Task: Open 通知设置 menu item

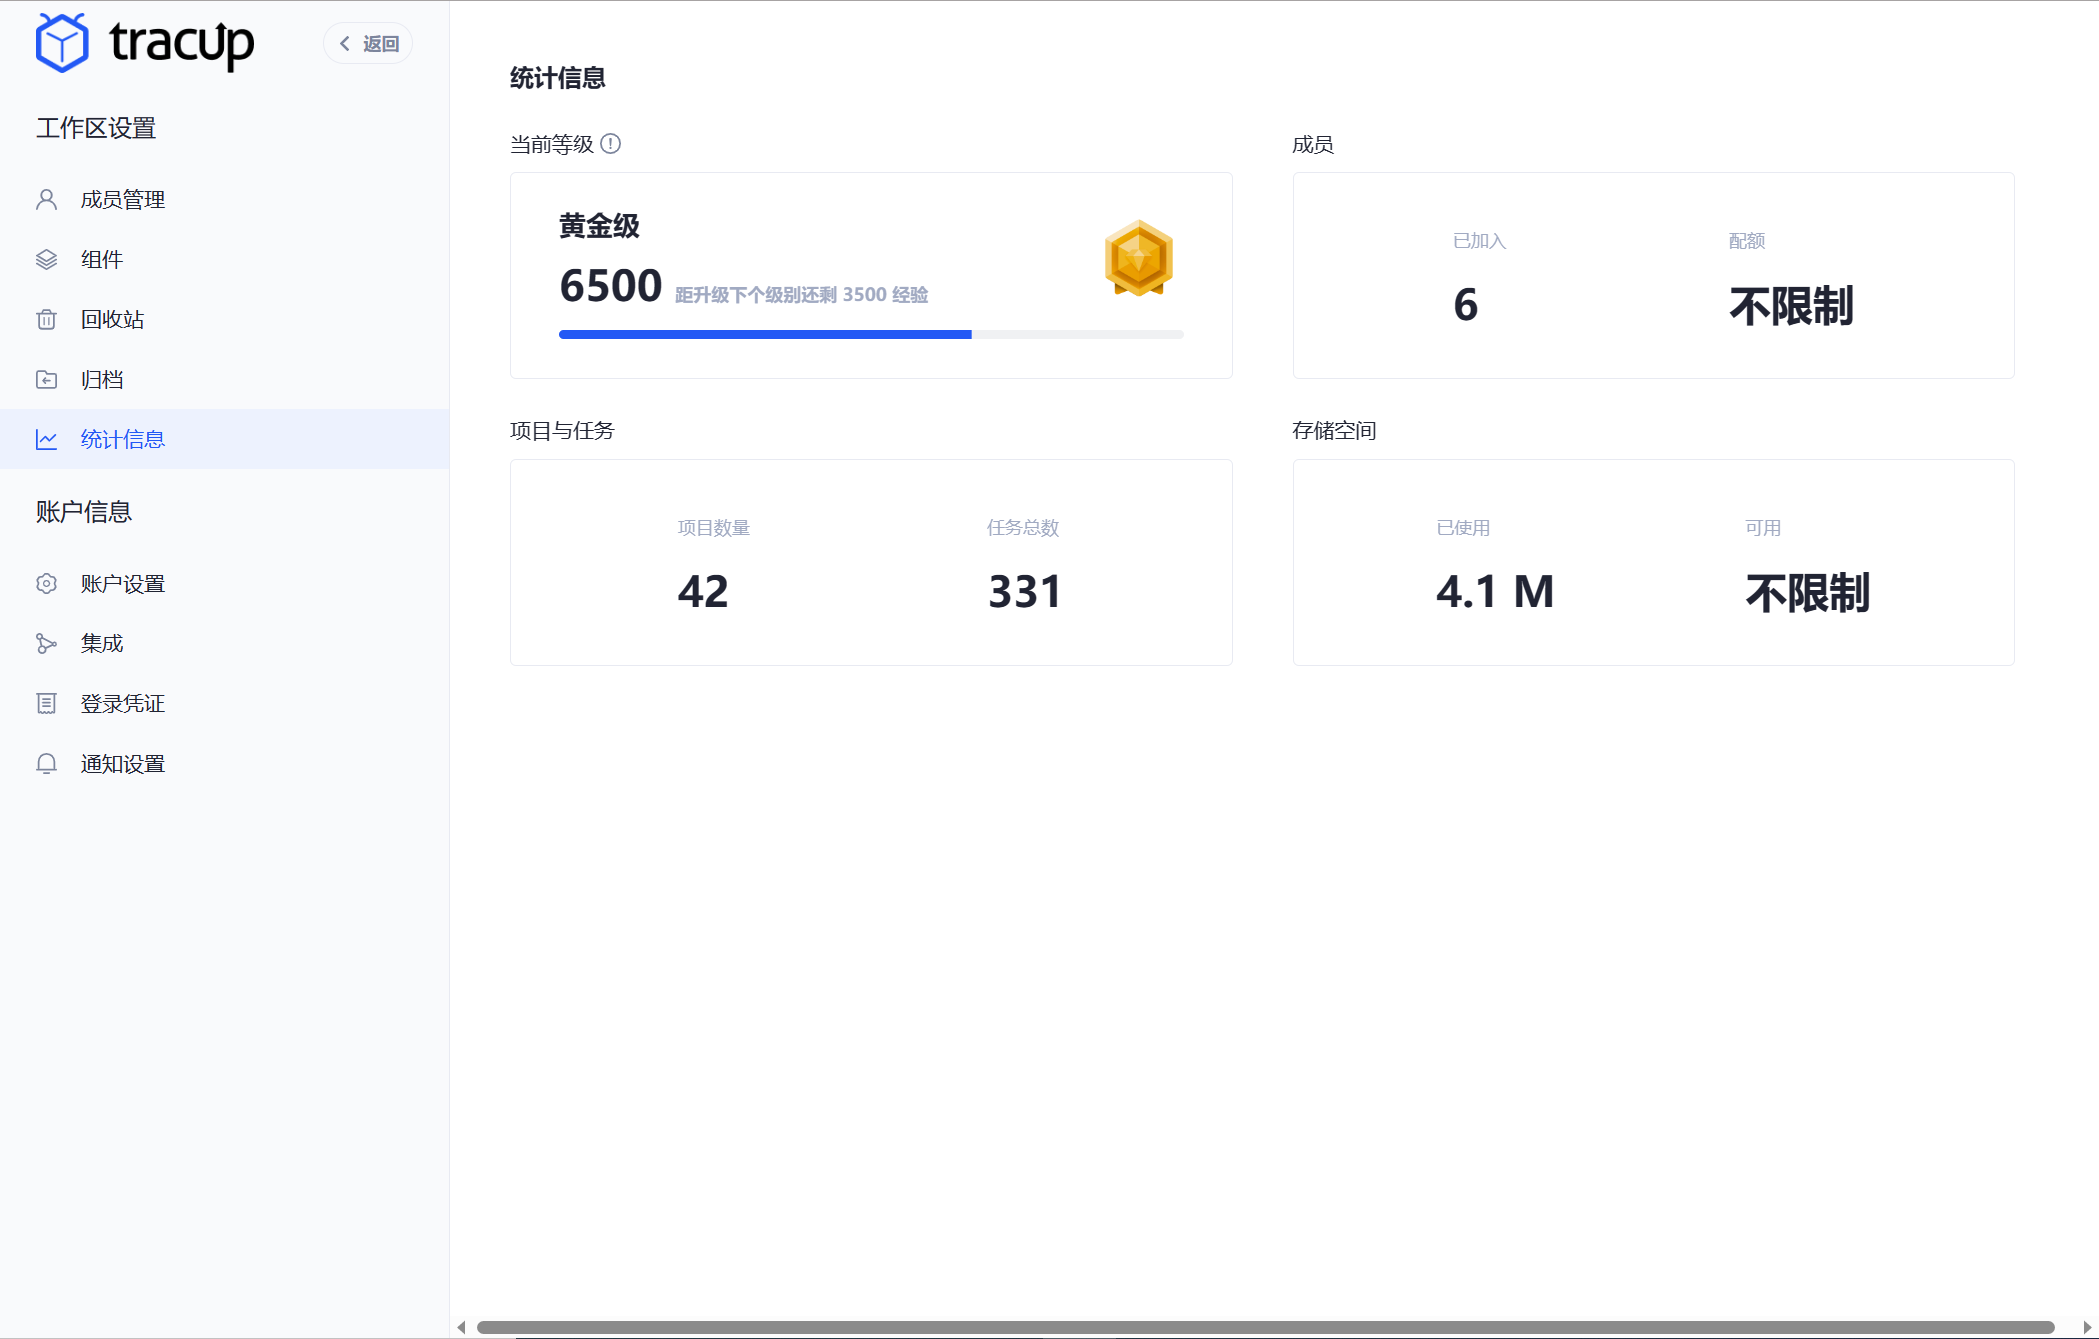Action: pos(122,763)
